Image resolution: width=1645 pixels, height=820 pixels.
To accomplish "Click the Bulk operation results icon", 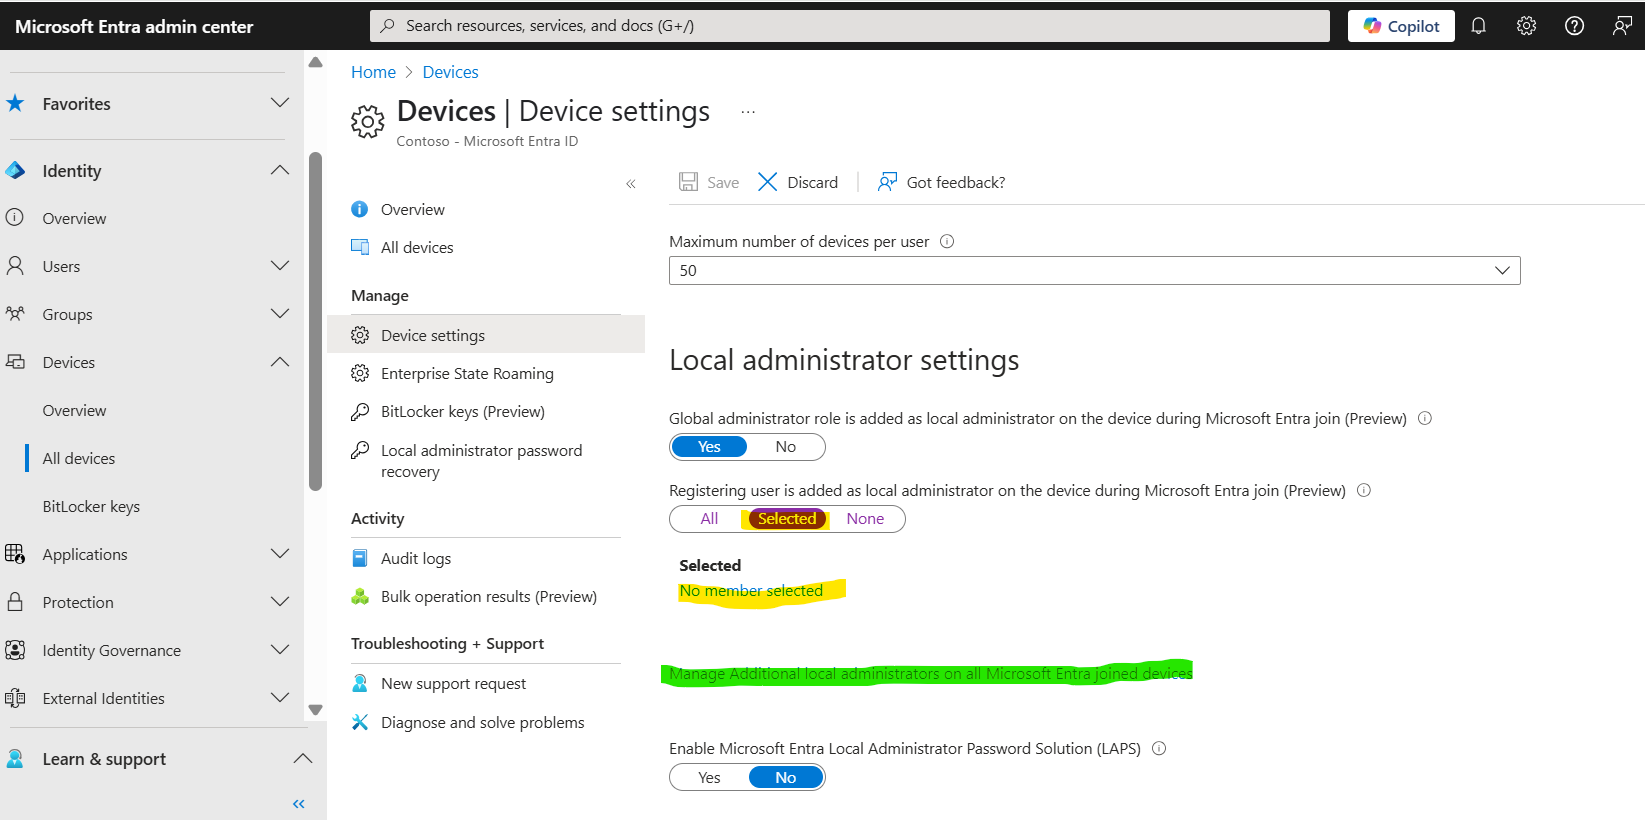I will click(x=360, y=597).
